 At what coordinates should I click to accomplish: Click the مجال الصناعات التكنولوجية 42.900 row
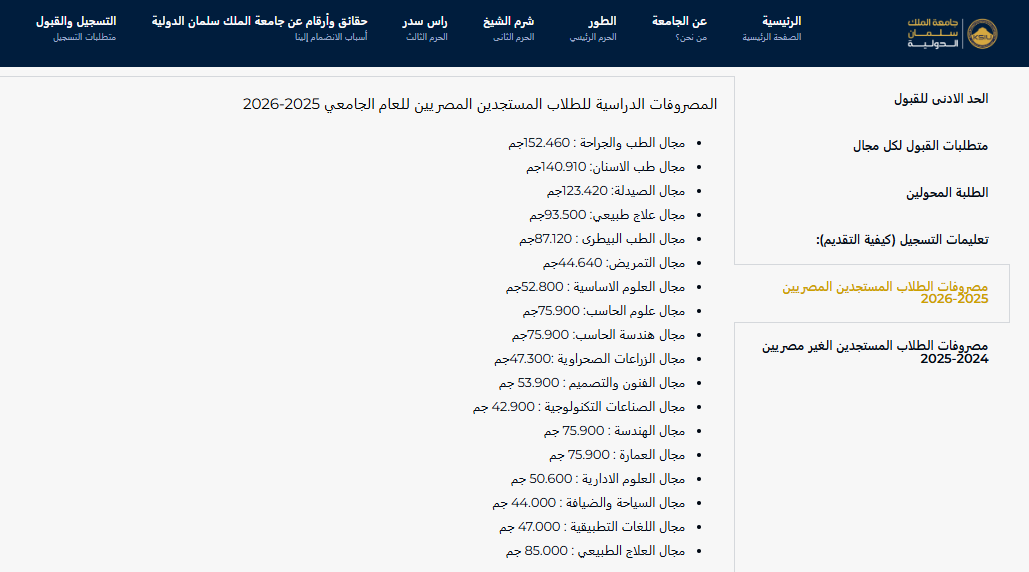tap(579, 407)
